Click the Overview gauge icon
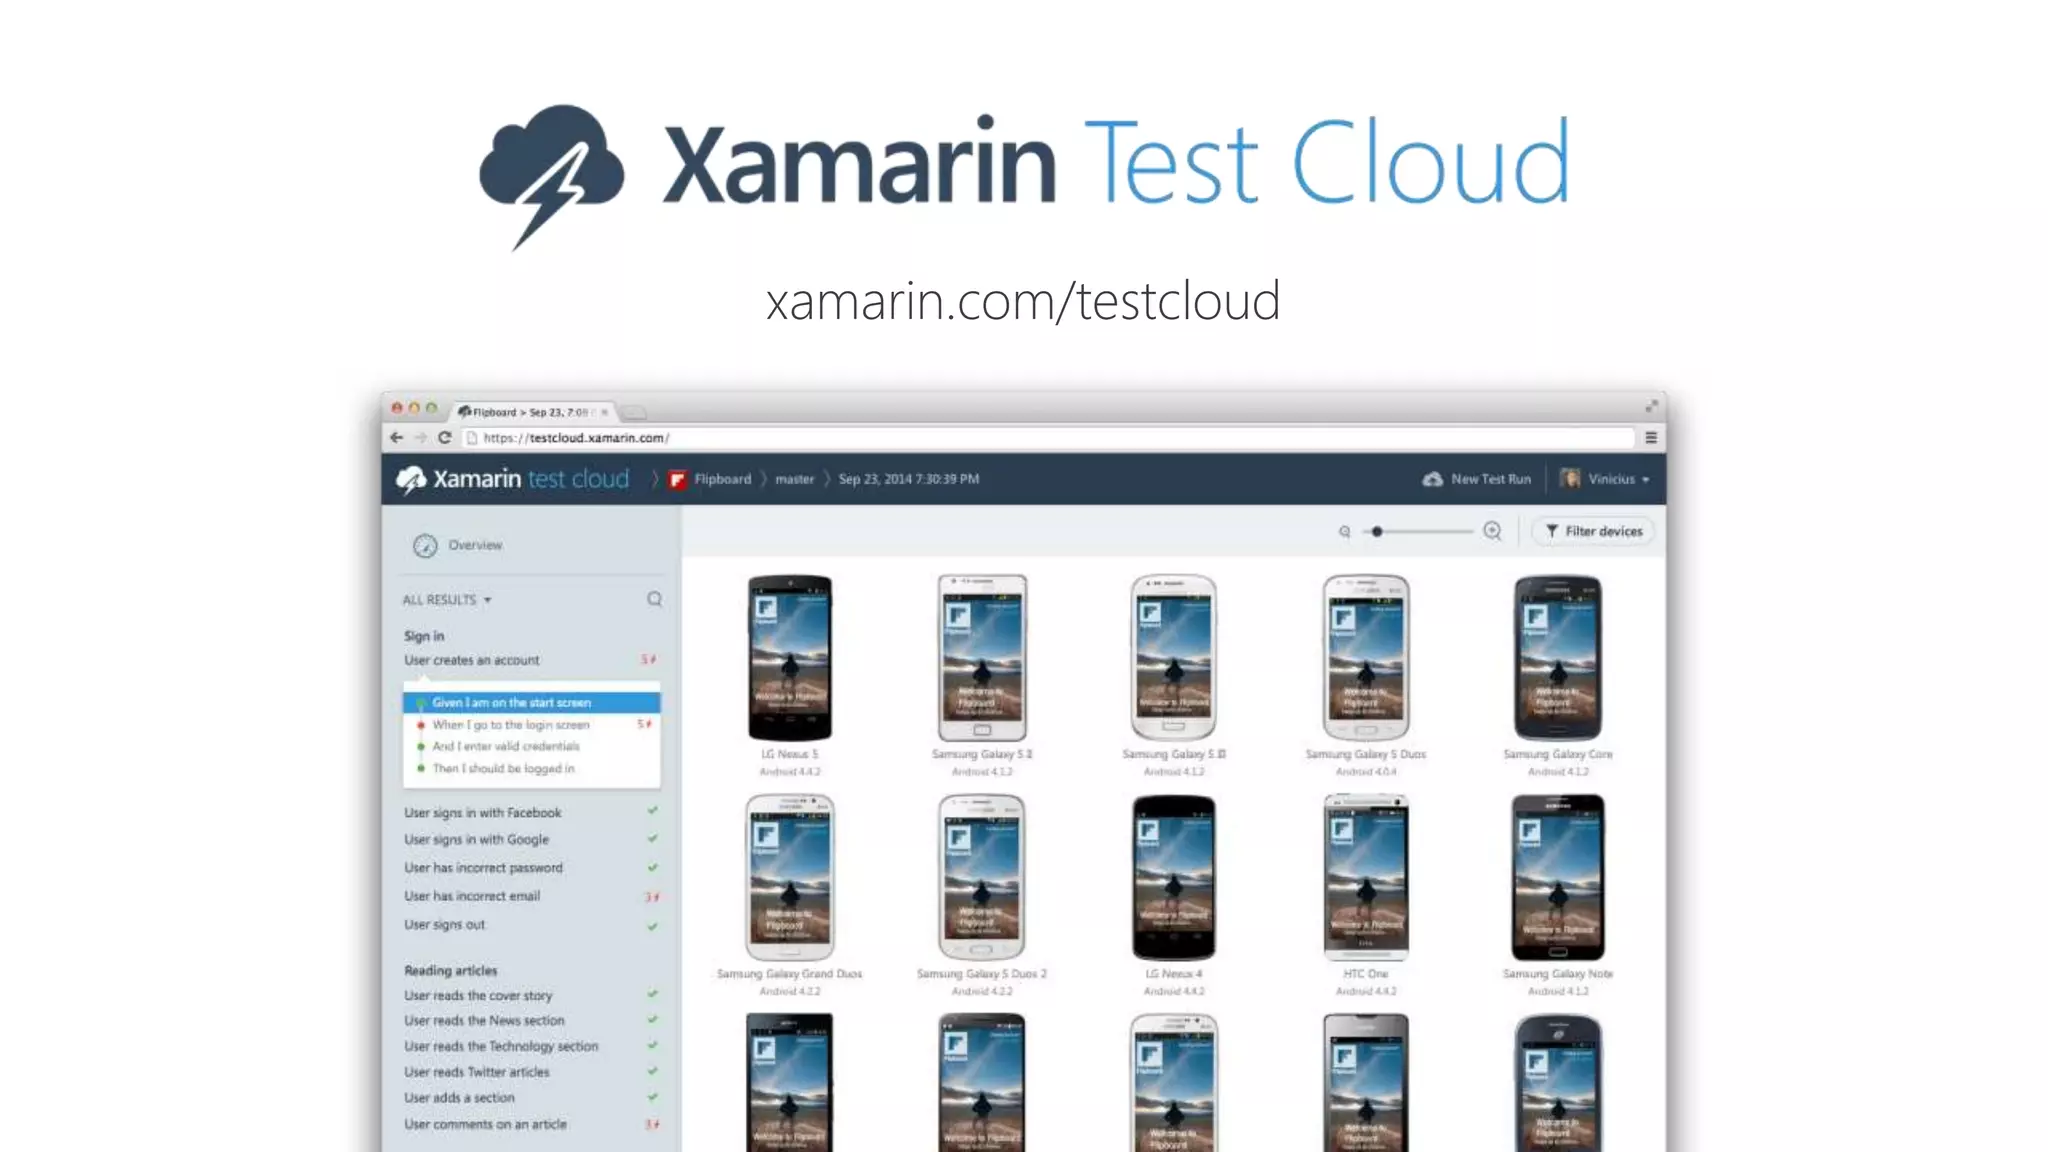Viewport: 2048px width, 1152px height. point(425,545)
